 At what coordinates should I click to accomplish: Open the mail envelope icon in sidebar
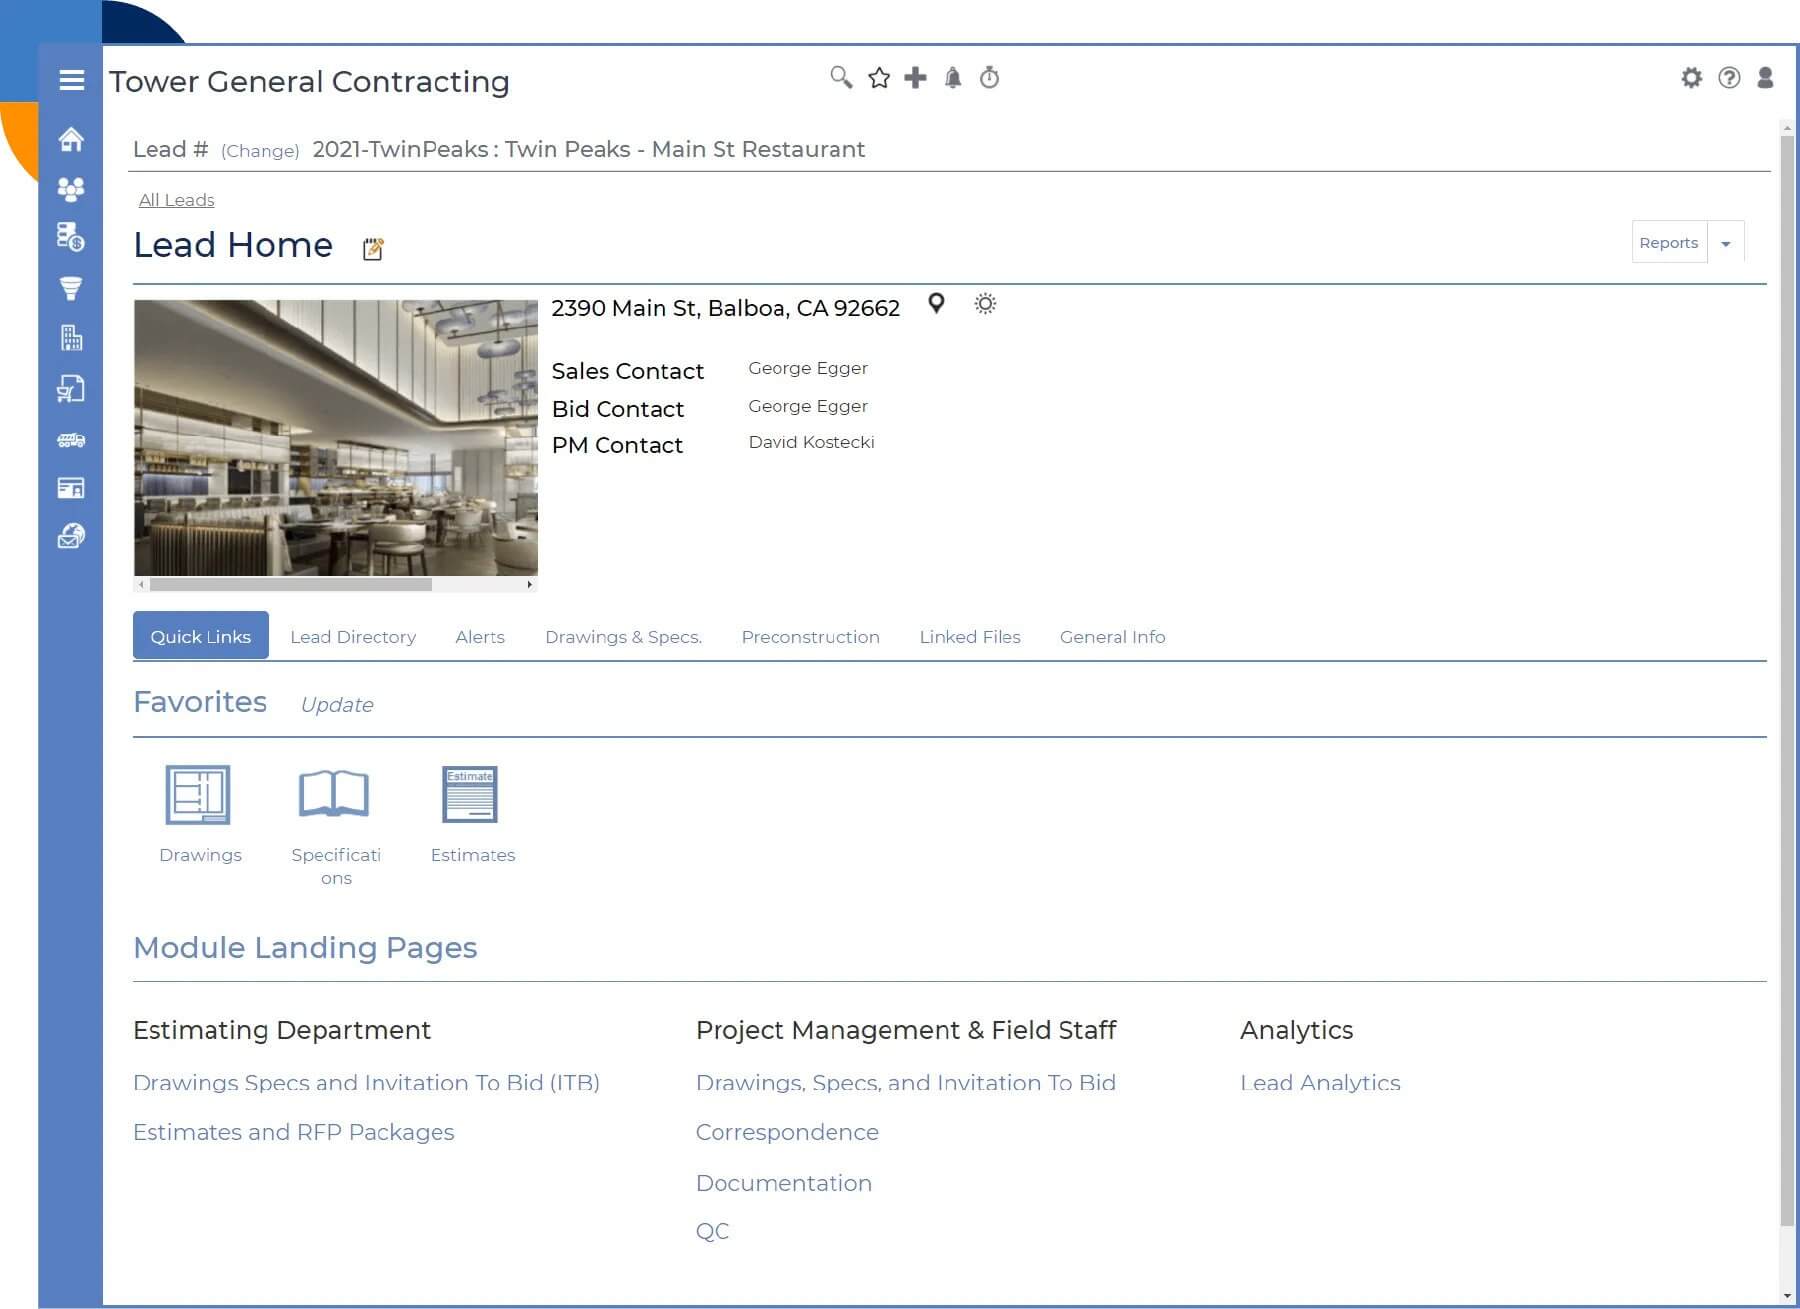[71, 537]
